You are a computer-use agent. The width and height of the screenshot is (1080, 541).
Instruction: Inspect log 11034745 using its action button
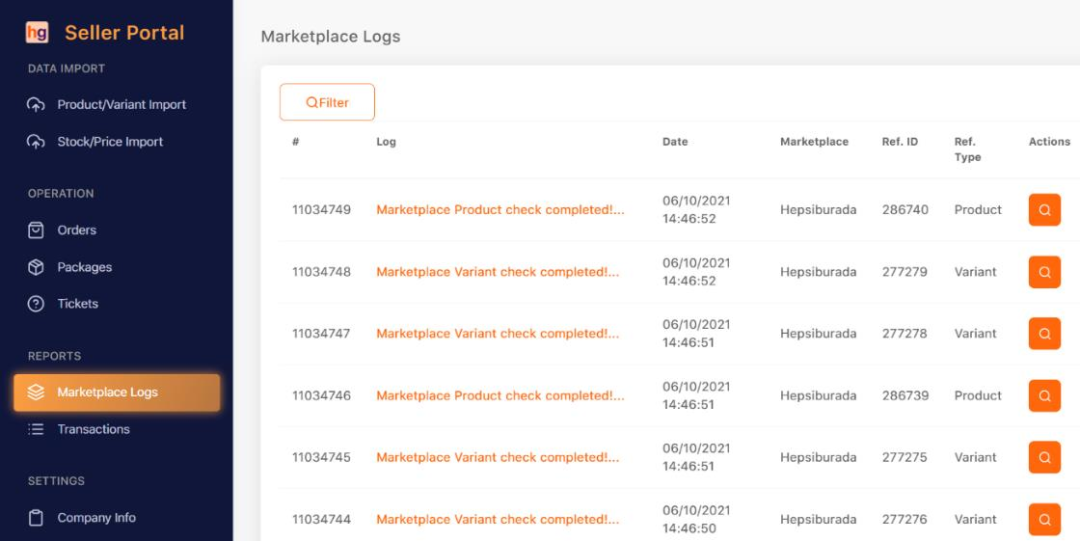(x=1044, y=458)
